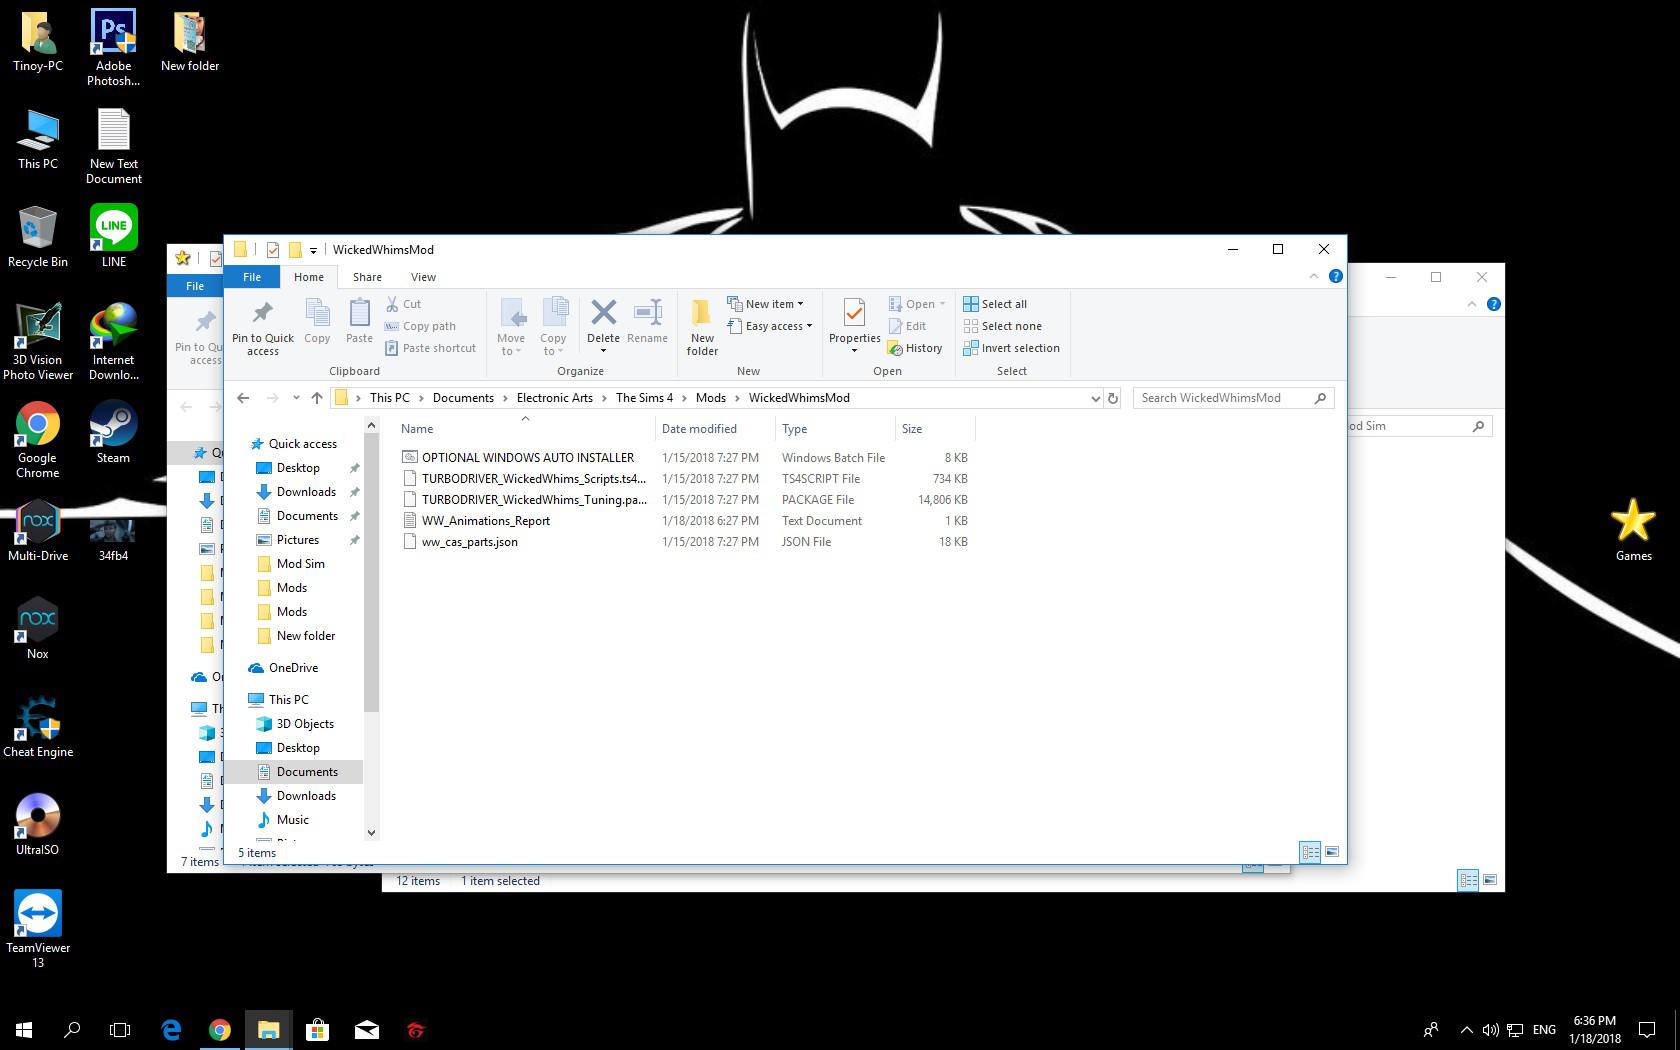Viewport: 1680px width, 1050px height.
Task: Click Paste shortcut command
Action: click(431, 348)
